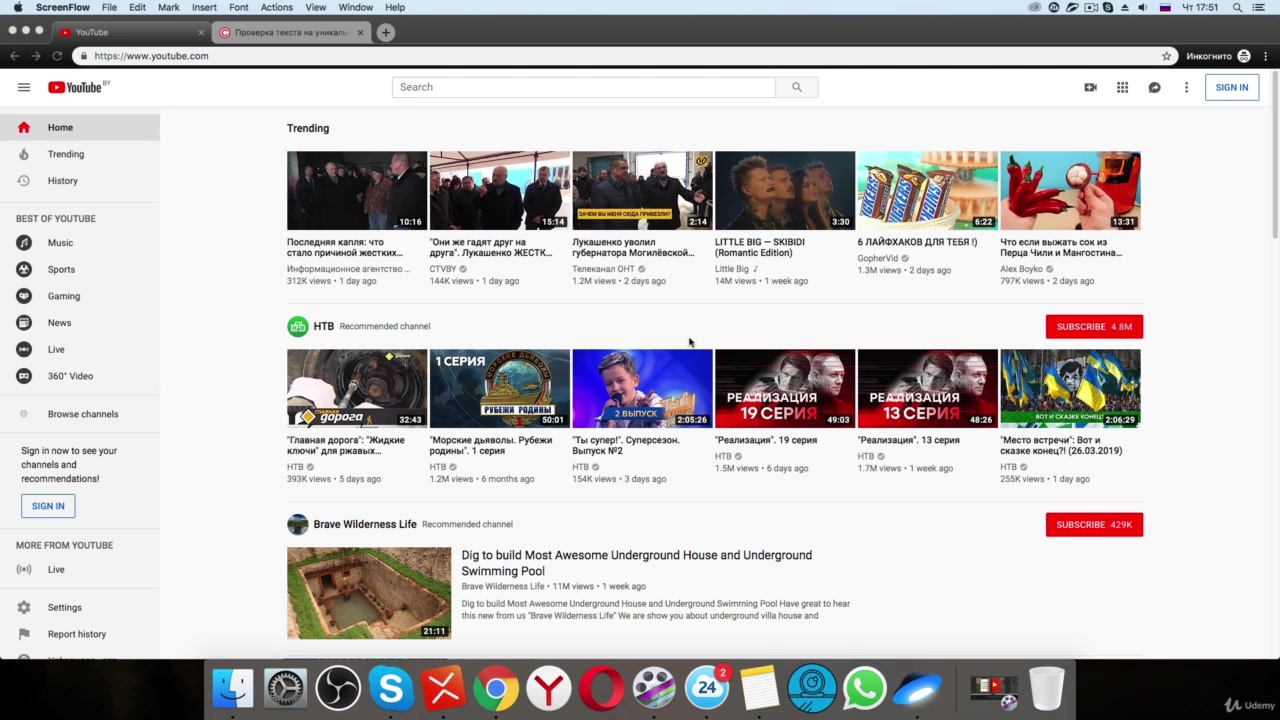1280x720 pixels.
Task: Subscribe to НТВ channel 4.8M
Action: [1094, 326]
